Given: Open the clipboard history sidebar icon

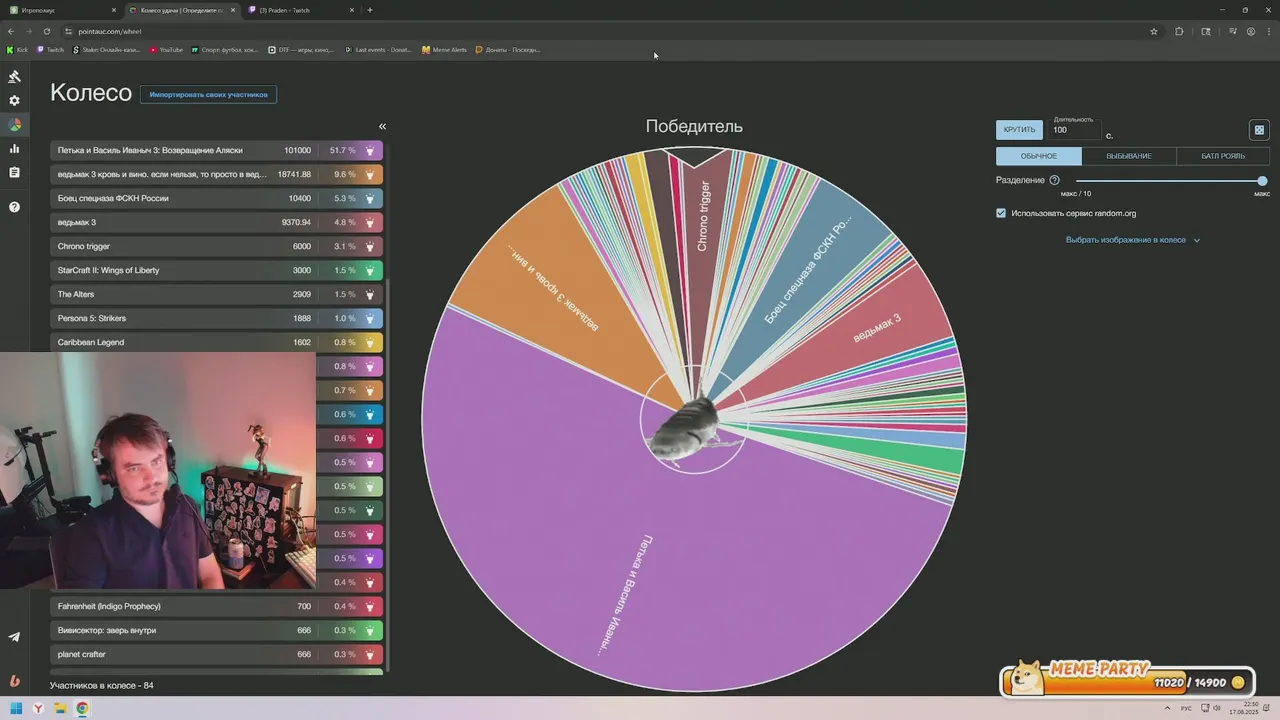Looking at the screenshot, I should pos(14,173).
